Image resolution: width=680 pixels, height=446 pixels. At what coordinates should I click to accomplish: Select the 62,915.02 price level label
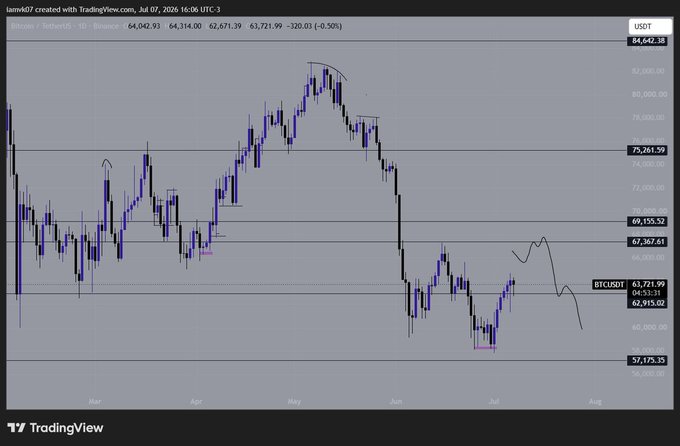648,303
